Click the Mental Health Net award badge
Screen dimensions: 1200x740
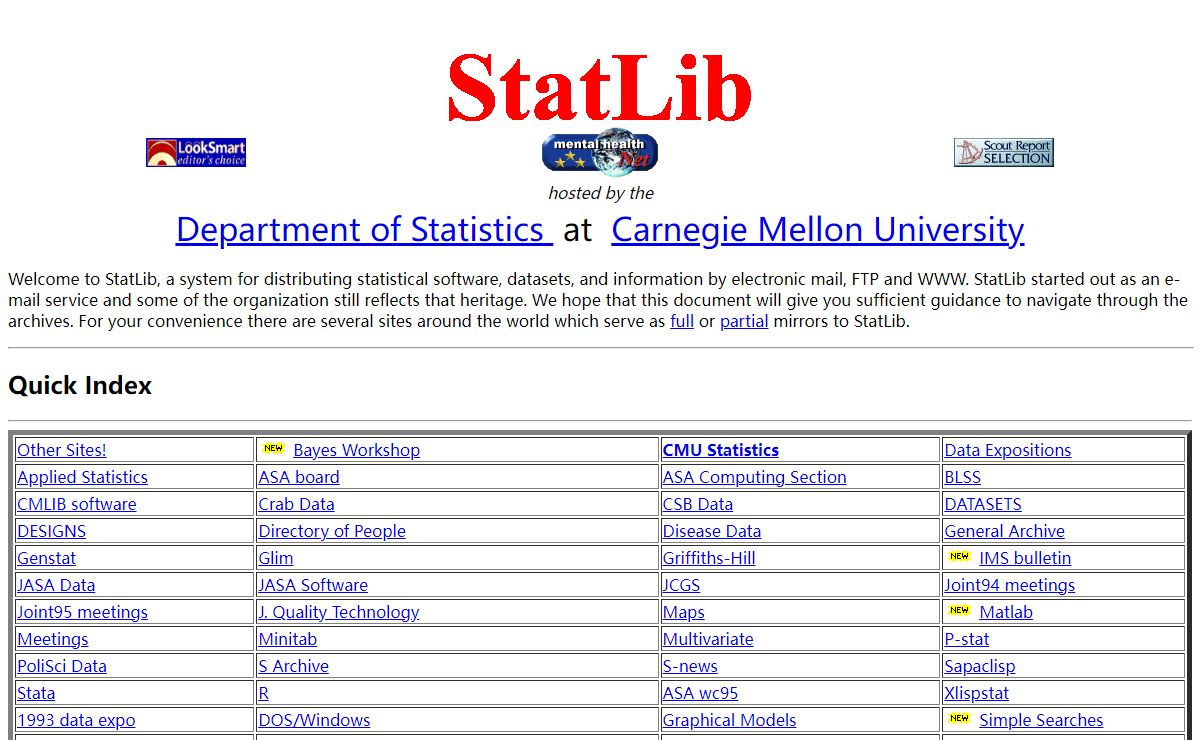click(600, 152)
